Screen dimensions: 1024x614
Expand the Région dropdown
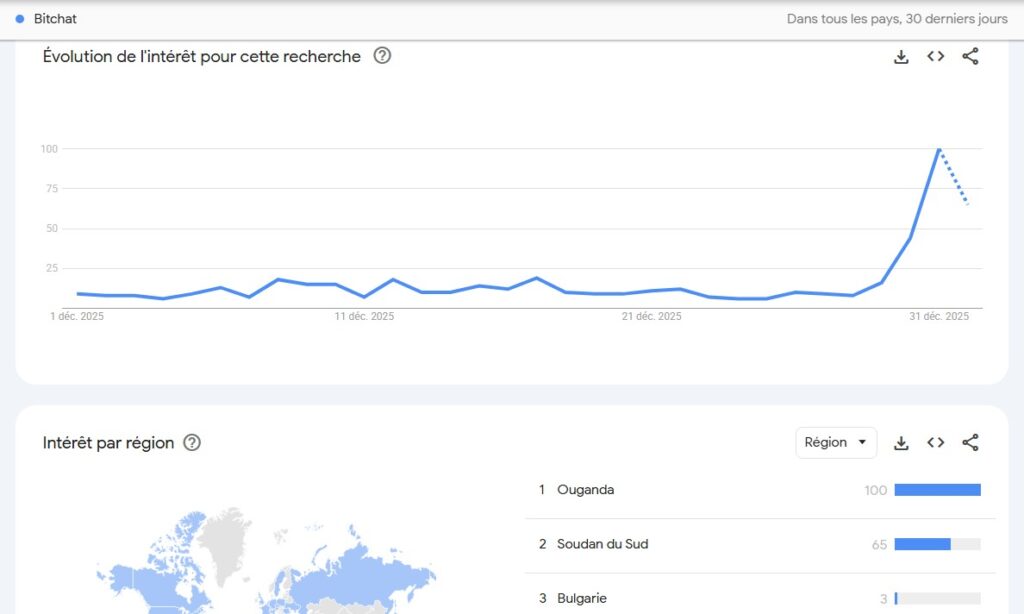tap(836, 443)
